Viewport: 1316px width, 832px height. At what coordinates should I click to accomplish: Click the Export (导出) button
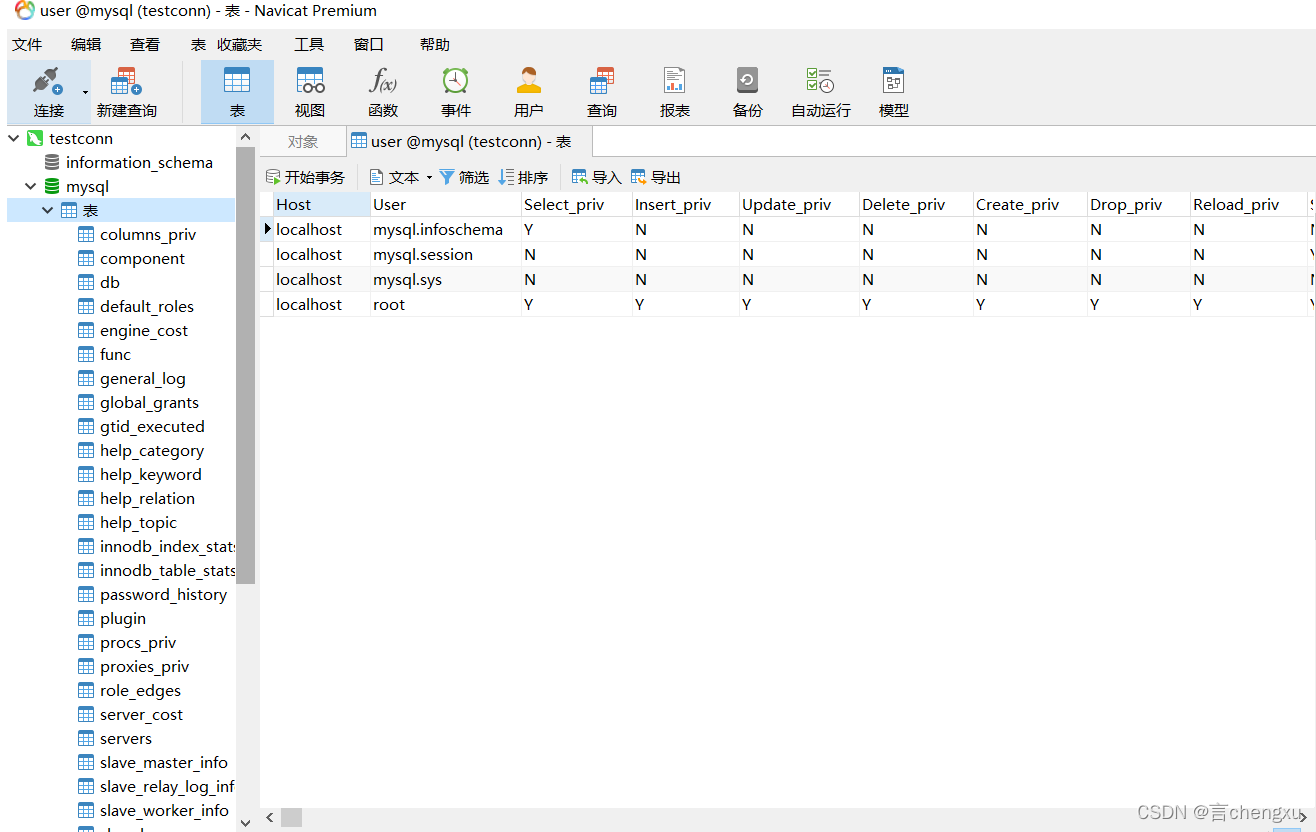(655, 177)
